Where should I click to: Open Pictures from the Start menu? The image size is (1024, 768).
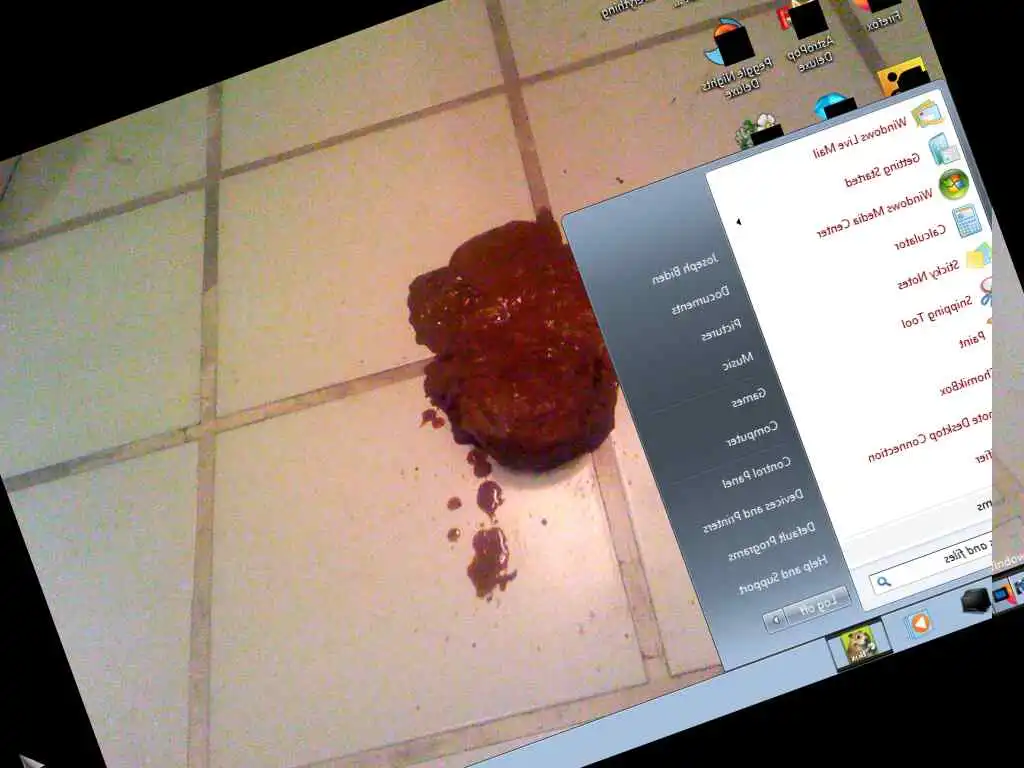click(721, 330)
